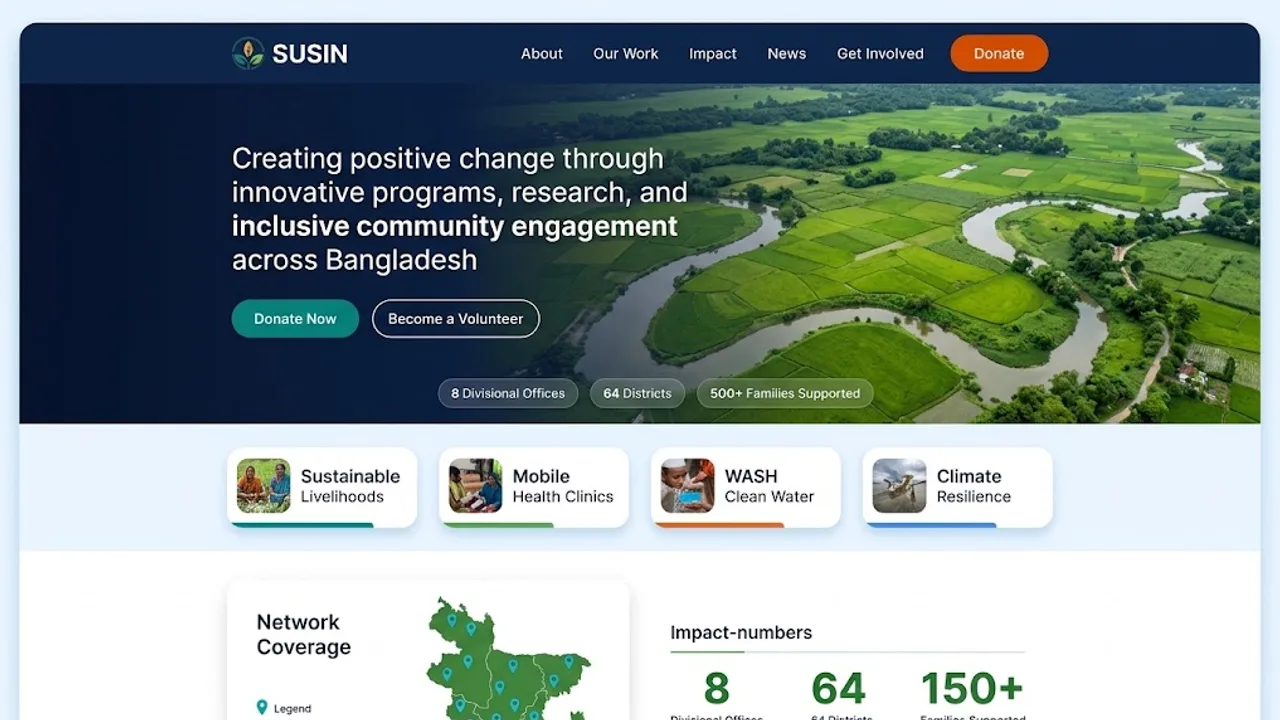This screenshot has width=1280, height=720.
Task: Open the Our Work menu item
Action: click(x=626, y=54)
